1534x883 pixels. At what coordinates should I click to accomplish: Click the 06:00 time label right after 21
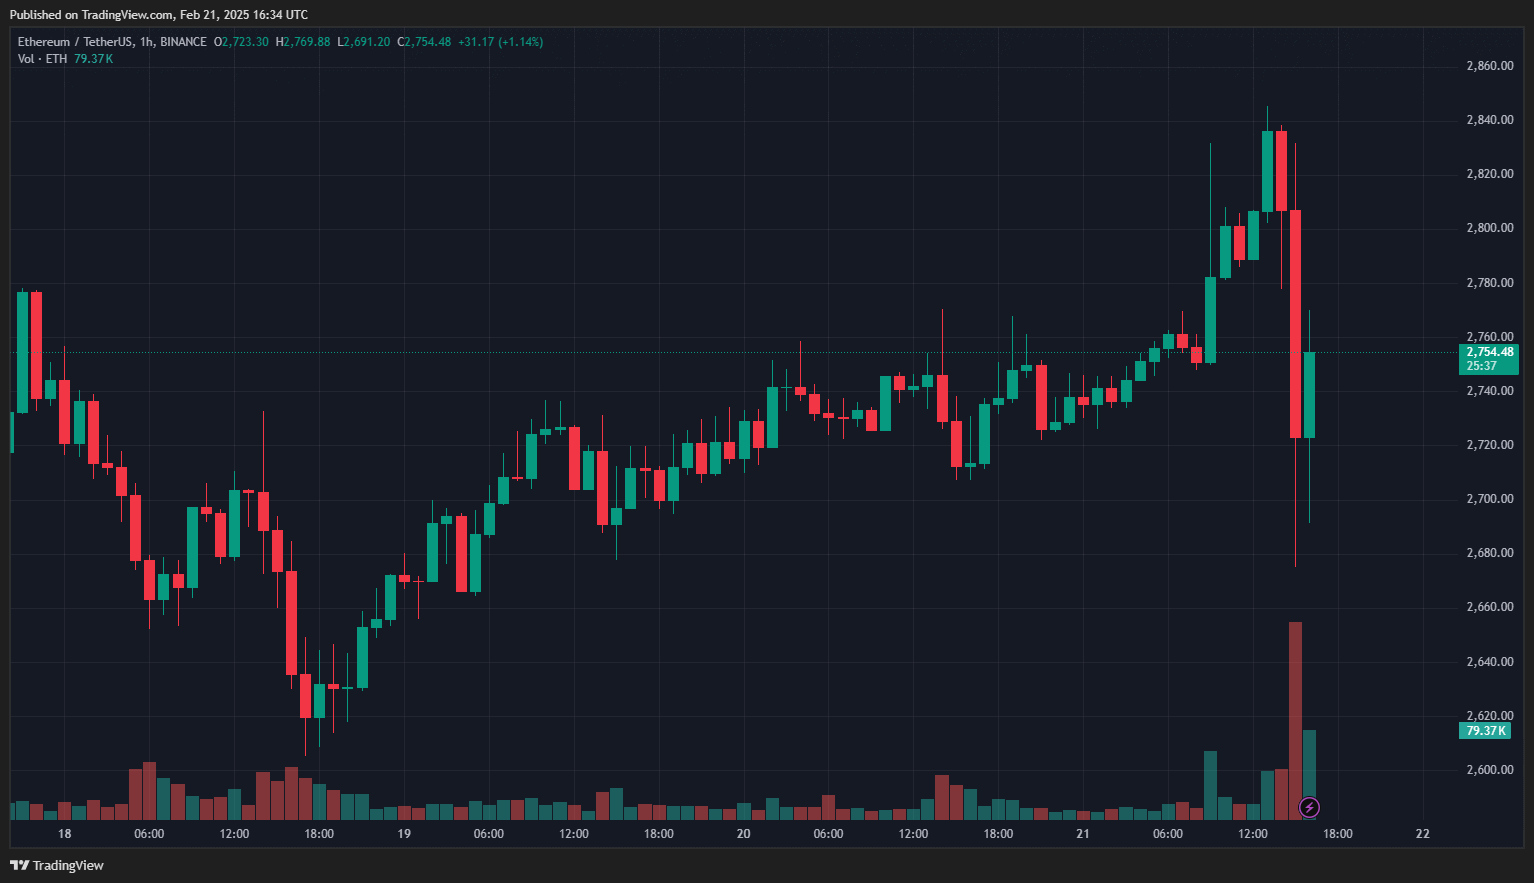click(1168, 834)
